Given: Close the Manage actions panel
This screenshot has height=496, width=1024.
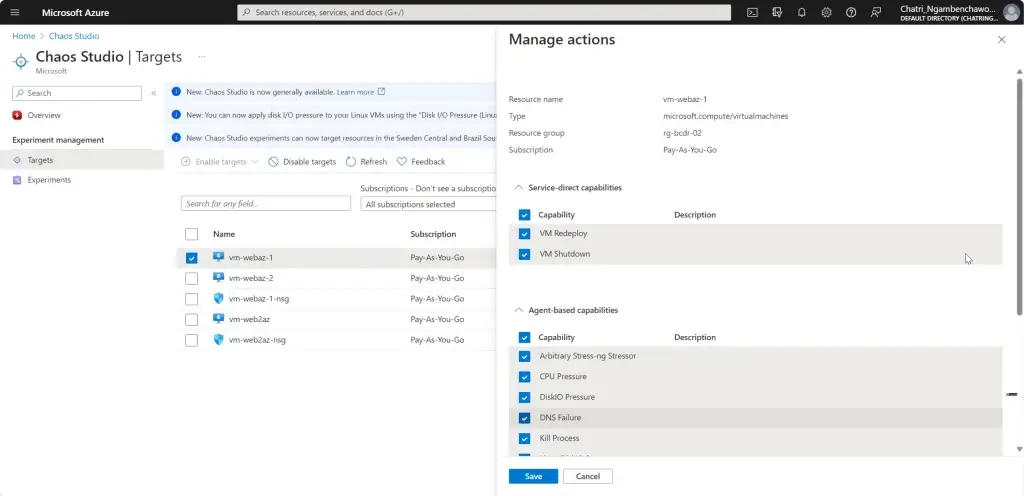Looking at the screenshot, I should [1002, 40].
